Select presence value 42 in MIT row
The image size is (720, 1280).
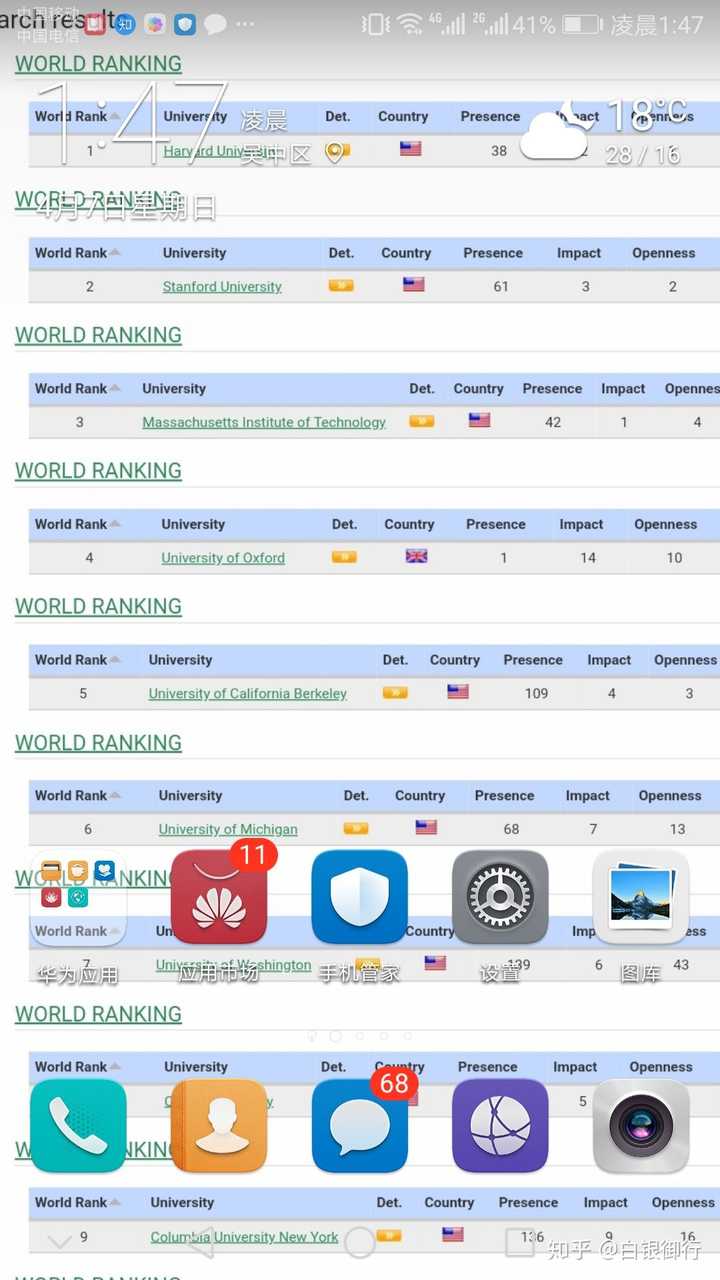coord(553,422)
